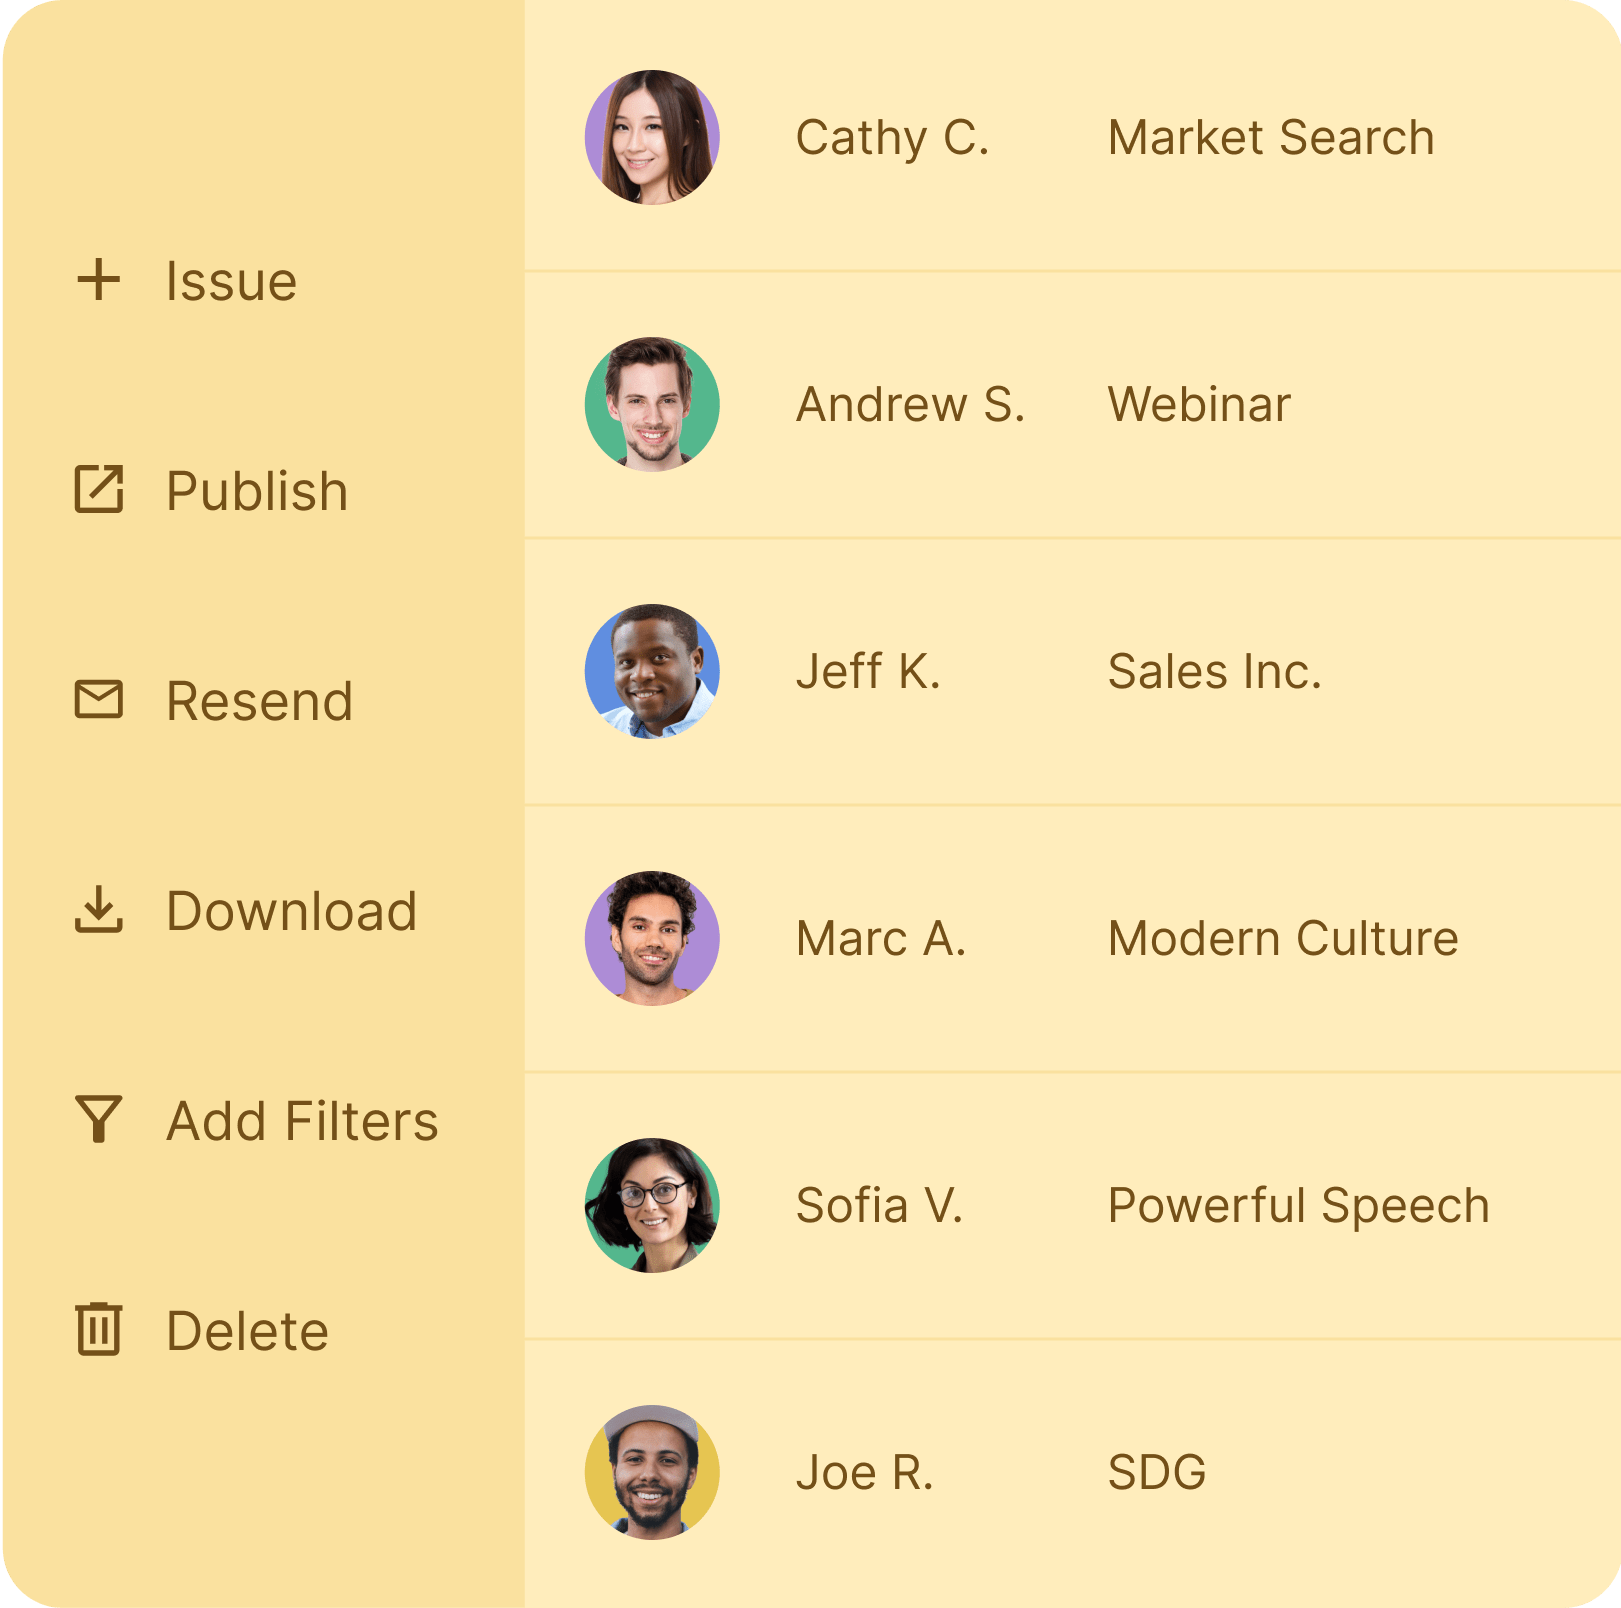The image size is (1621, 1608).
Task: Open the Market Search entry
Action: click(x=1270, y=138)
